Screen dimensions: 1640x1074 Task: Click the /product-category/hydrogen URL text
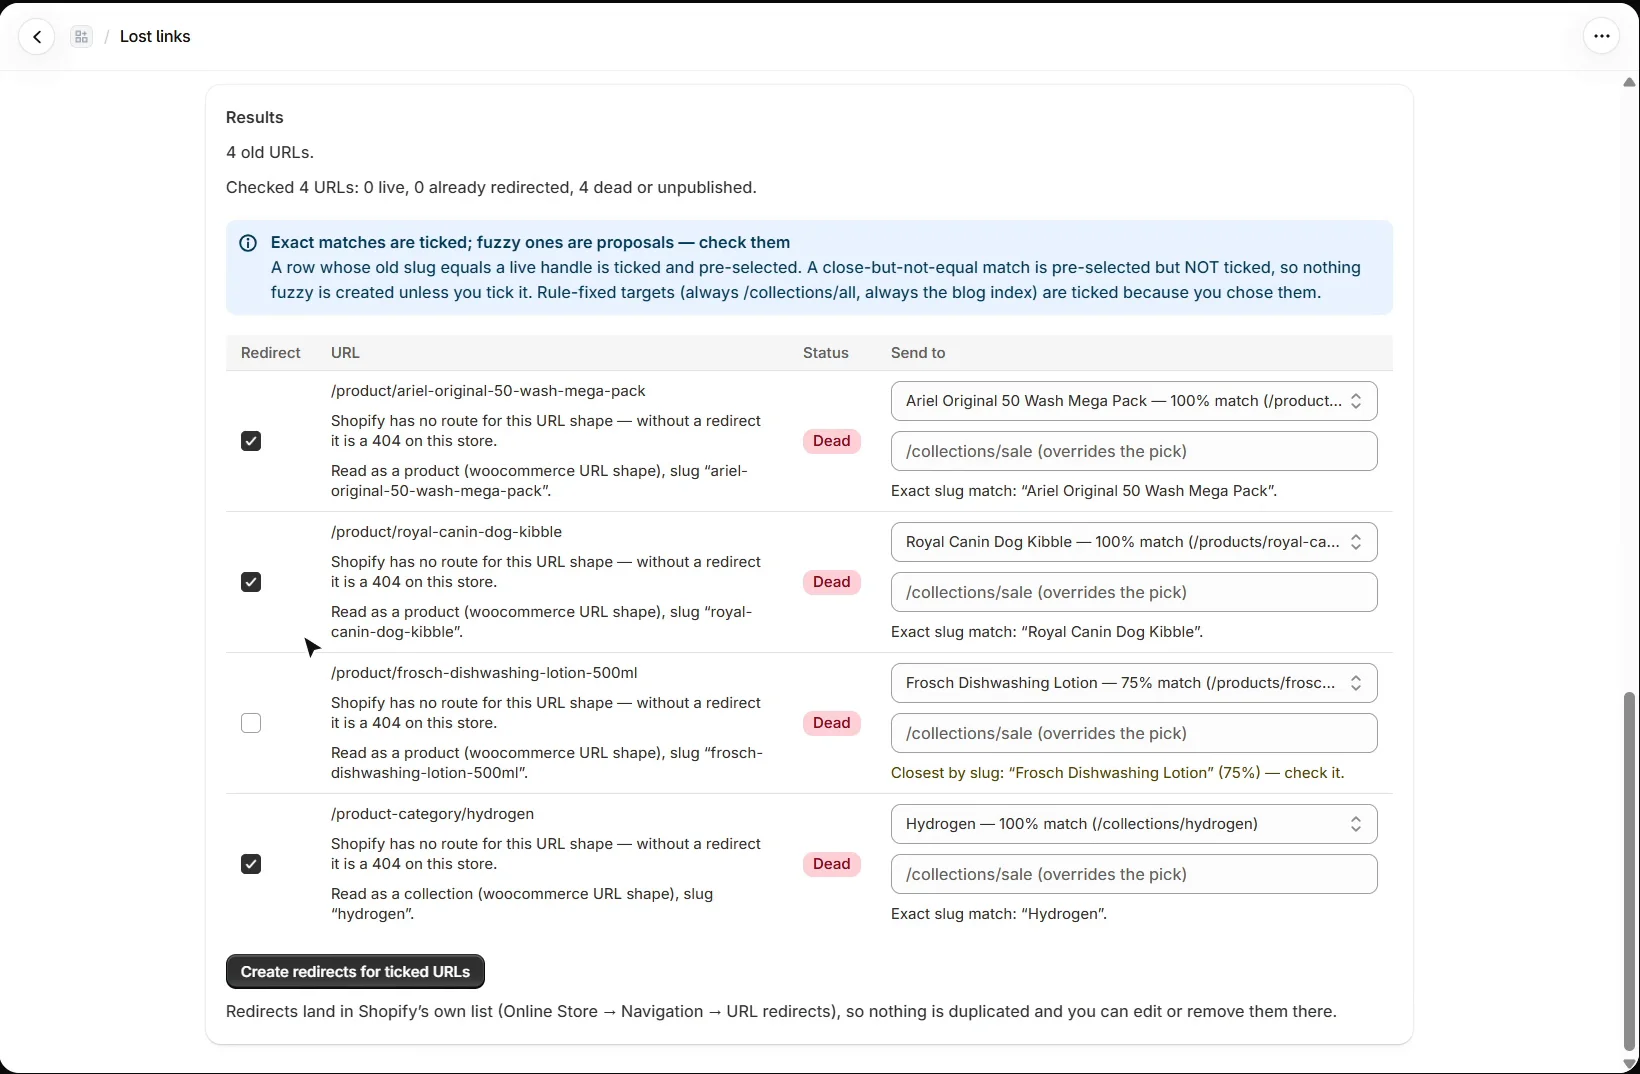tap(432, 814)
